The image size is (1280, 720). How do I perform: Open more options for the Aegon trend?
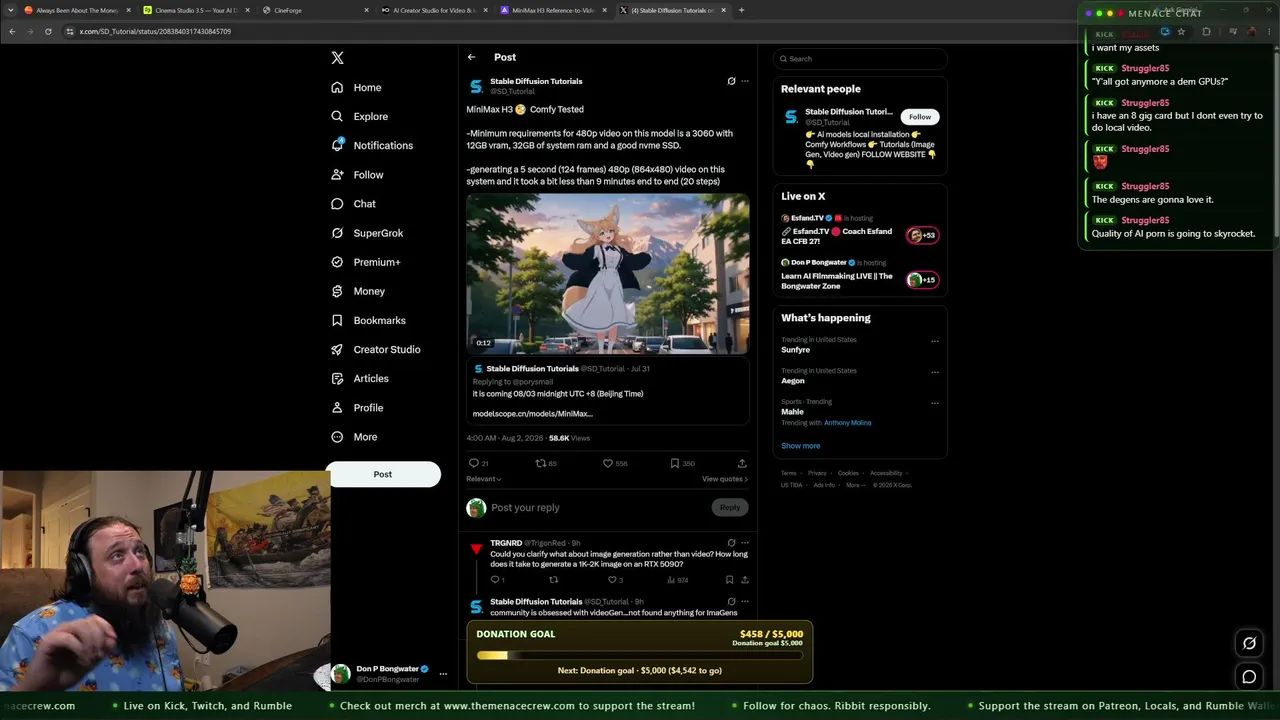(935, 372)
